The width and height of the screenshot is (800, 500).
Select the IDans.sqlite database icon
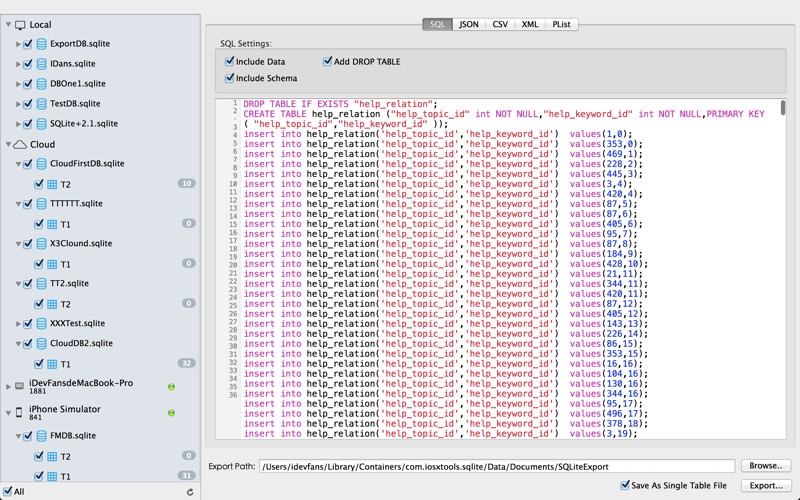pos(41,64)
